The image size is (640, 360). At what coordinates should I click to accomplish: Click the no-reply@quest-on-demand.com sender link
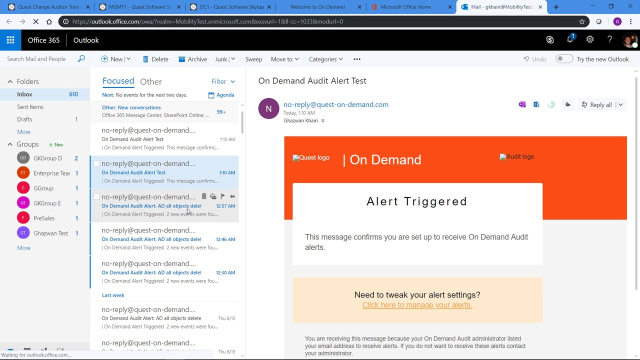point(336,104)
